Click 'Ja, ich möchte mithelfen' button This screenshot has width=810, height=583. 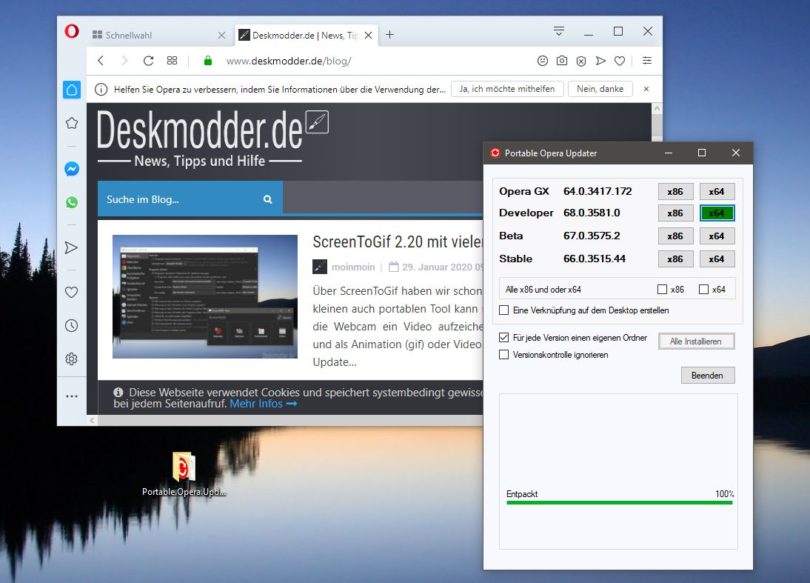click(x=507, y=89)
